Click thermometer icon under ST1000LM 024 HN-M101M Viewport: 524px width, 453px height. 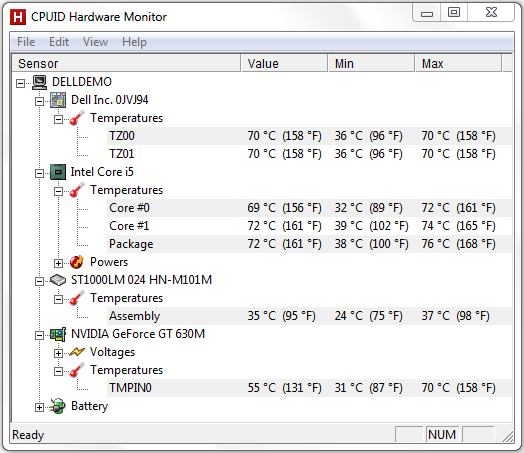pos(77,298)
